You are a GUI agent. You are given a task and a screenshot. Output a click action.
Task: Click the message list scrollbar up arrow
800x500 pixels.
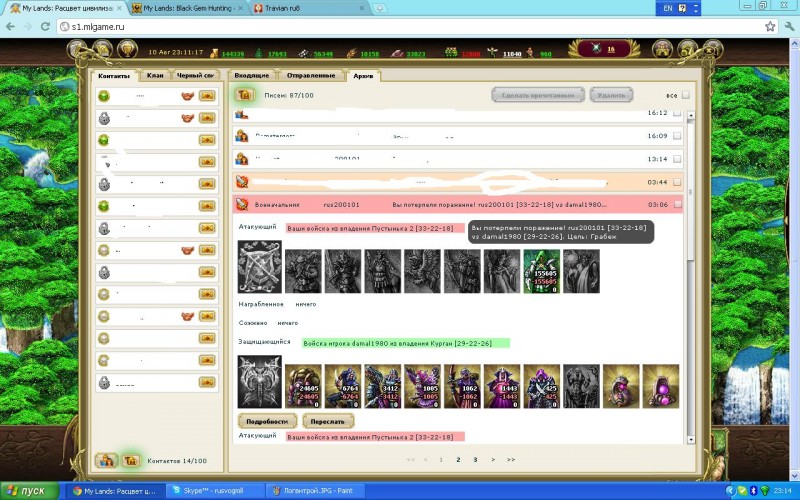pos(691,115)
